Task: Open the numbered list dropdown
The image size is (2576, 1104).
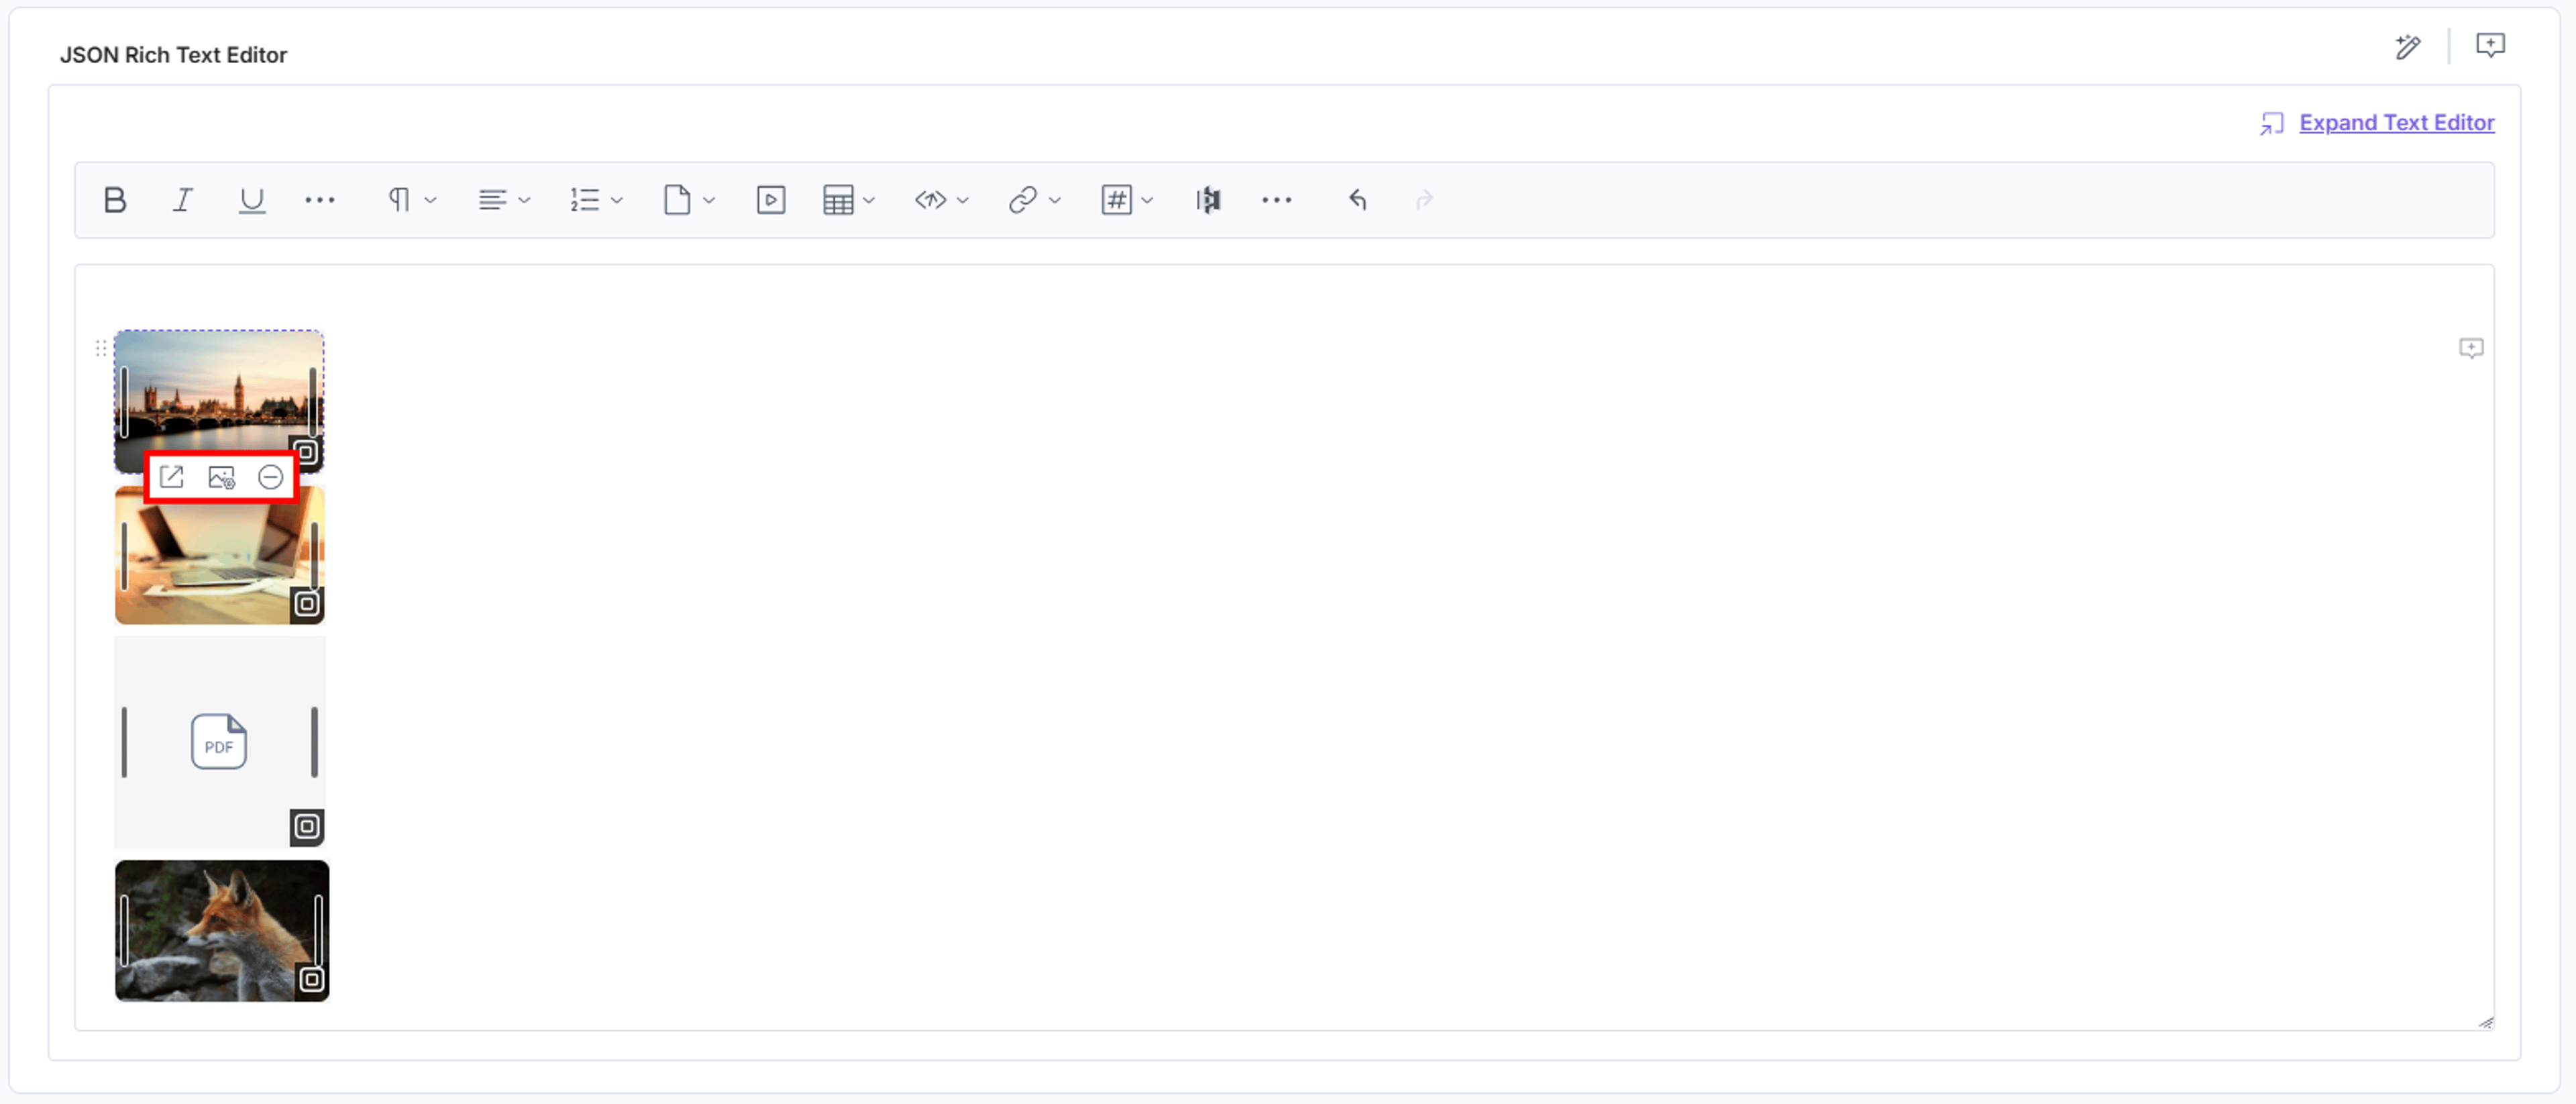Action: pyautogui.click(x=596, y=200)
